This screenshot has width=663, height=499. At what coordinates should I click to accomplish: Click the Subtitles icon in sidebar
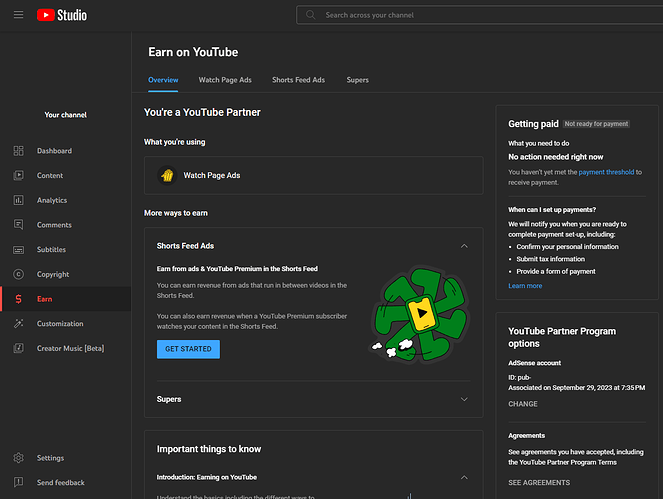tap(18, 250)
